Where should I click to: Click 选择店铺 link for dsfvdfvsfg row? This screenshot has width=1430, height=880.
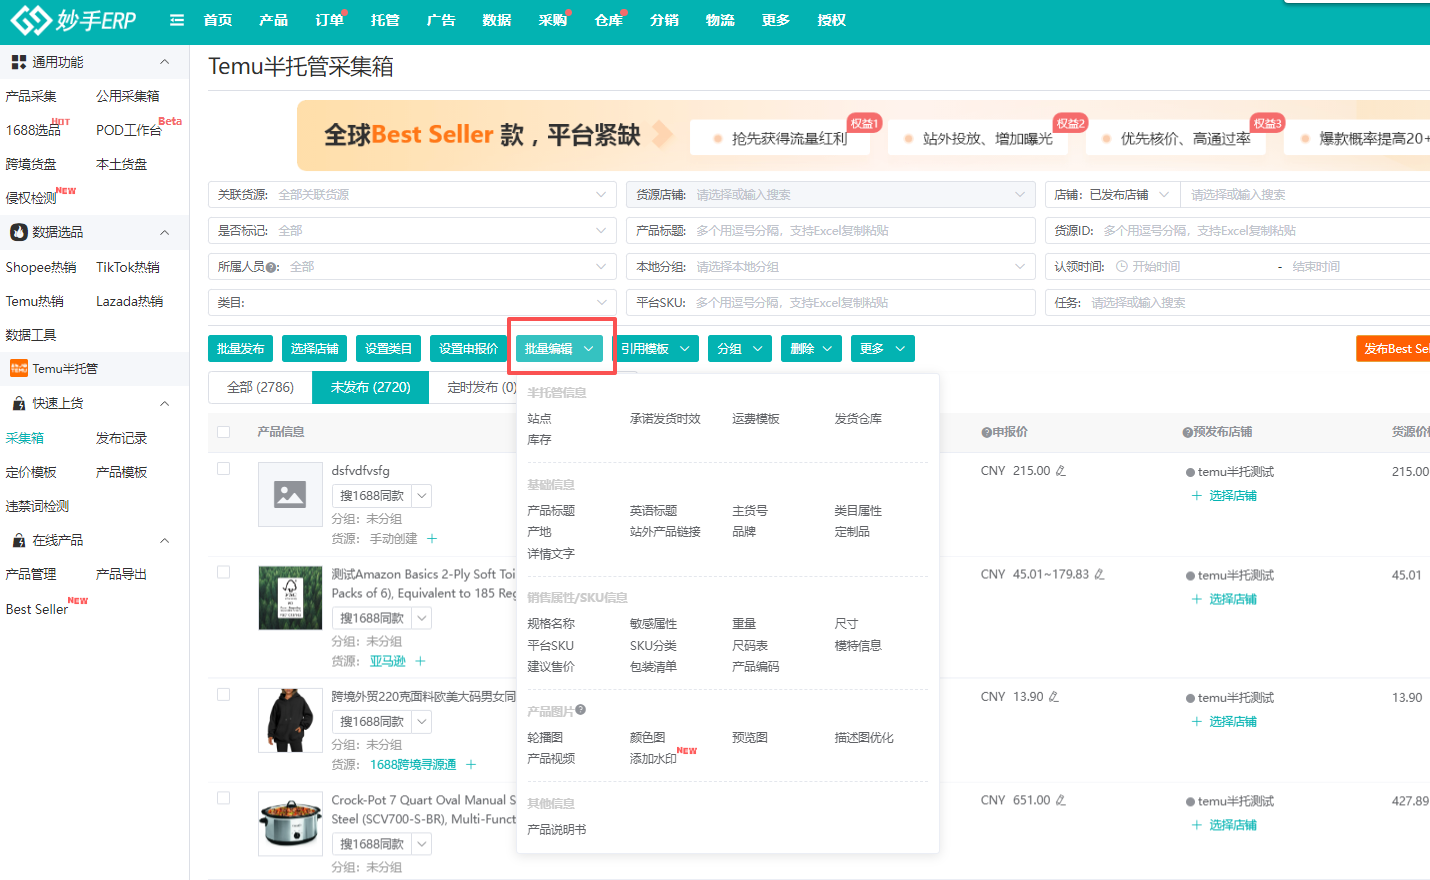[x=1232, y=496]
